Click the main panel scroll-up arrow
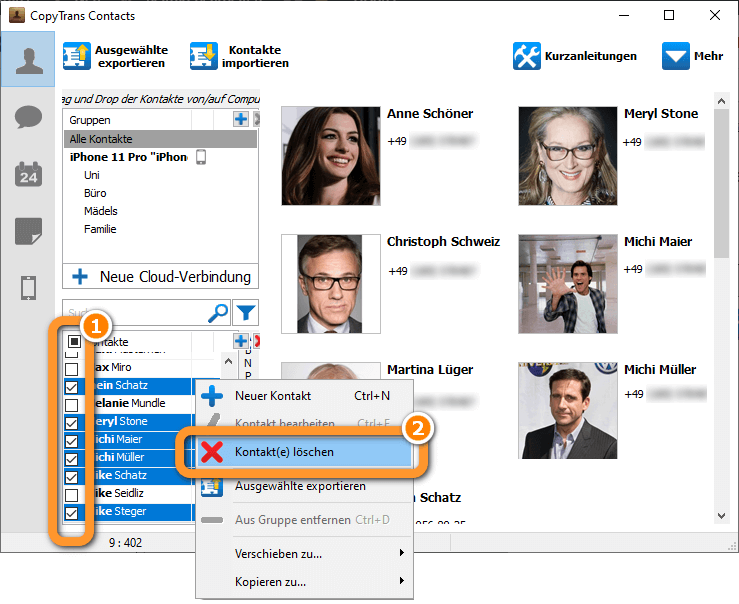Viewport: 739px width, 604px height. click(721, 101)
